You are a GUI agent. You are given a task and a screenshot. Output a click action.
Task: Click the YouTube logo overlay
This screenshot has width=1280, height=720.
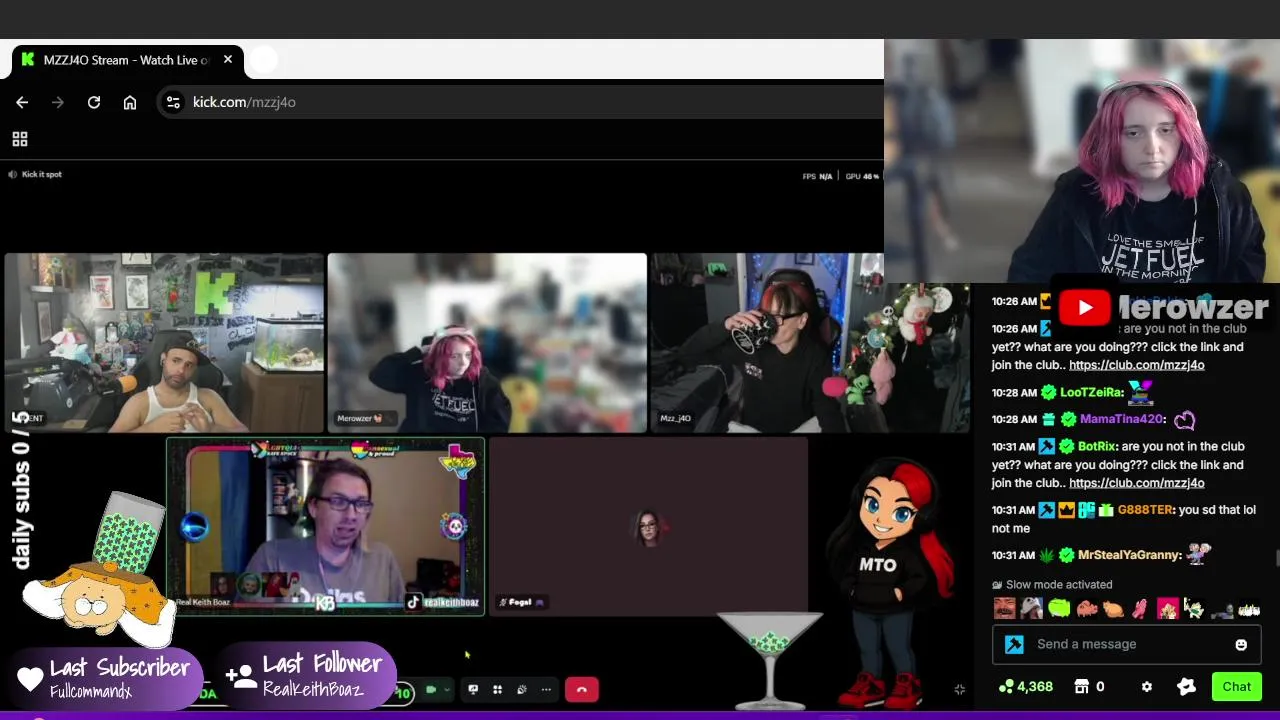pyautogui.click(x=1084, y=308)
